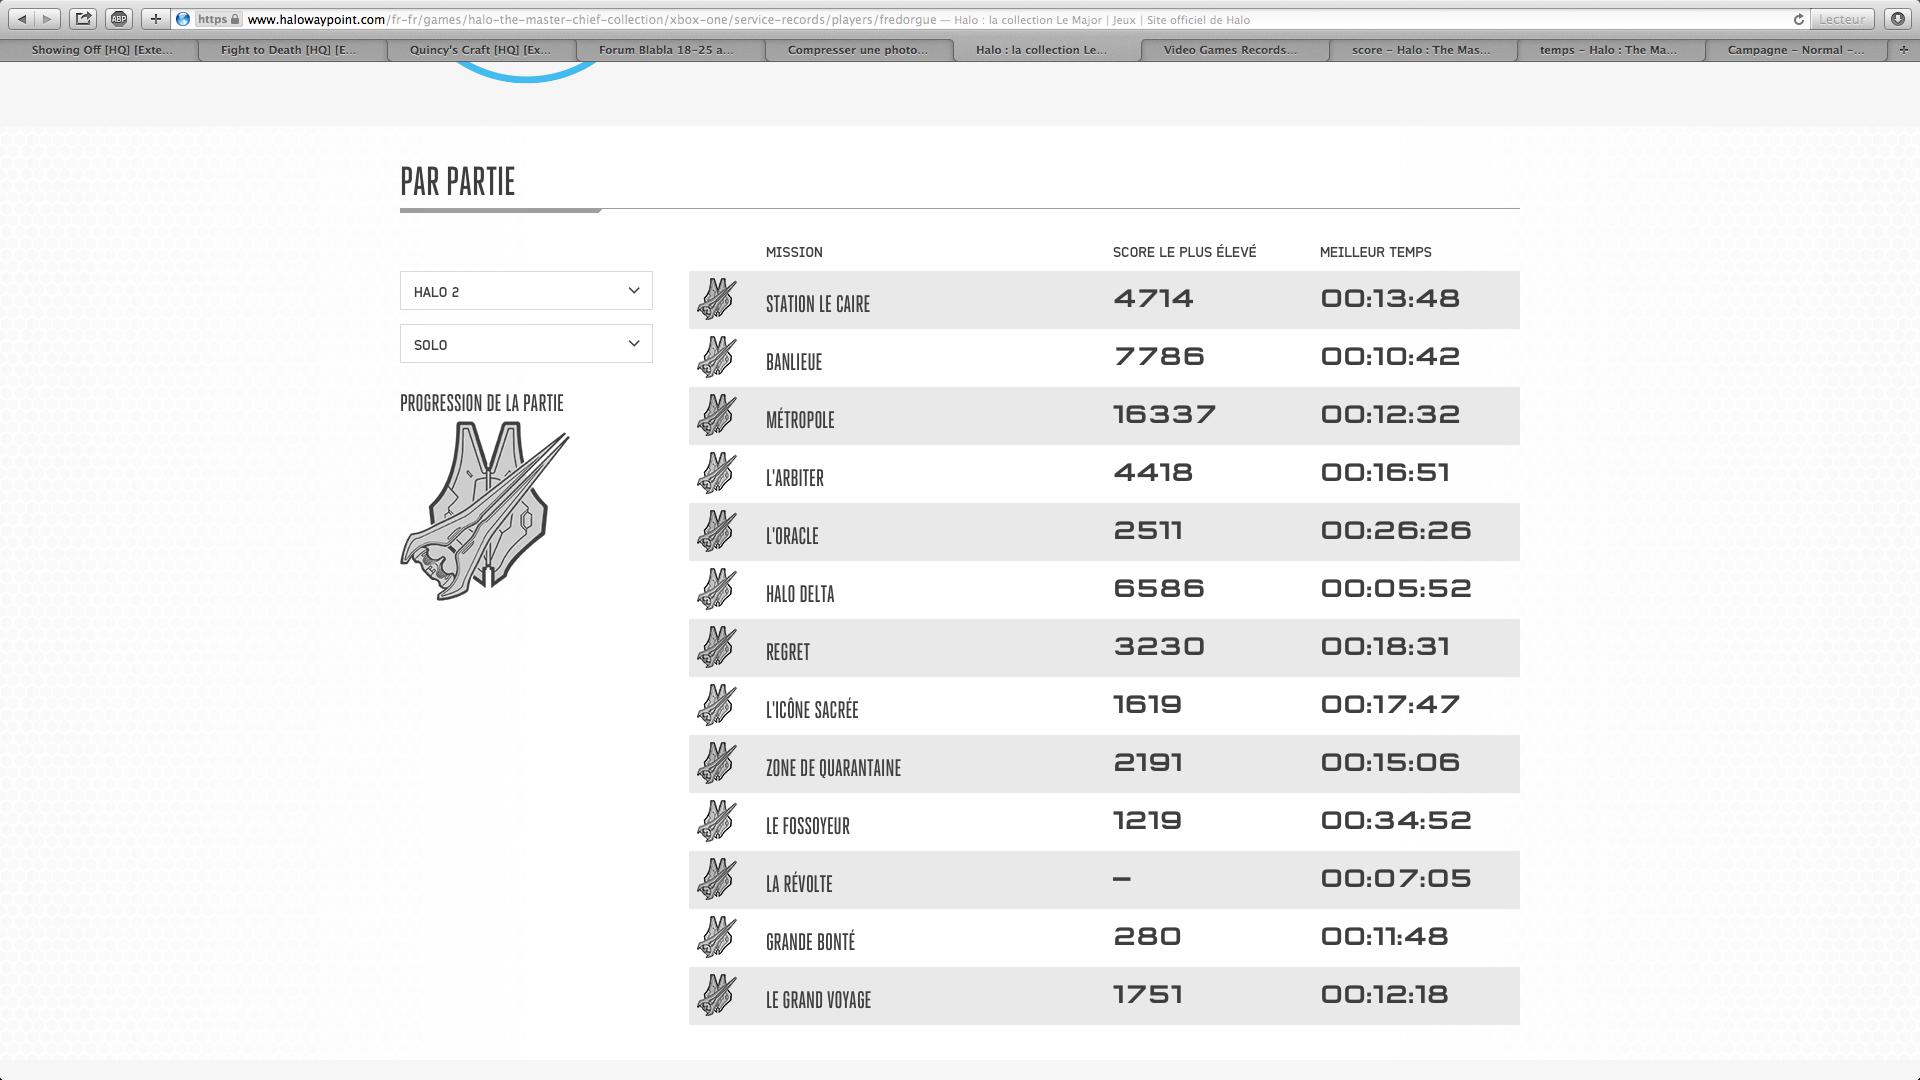Image resolution: width=1920 pixels, height=1080 pixels.
Task: Switch to the Video Games Records tab
Action: pyautogui.click(x=1230, y=50)
